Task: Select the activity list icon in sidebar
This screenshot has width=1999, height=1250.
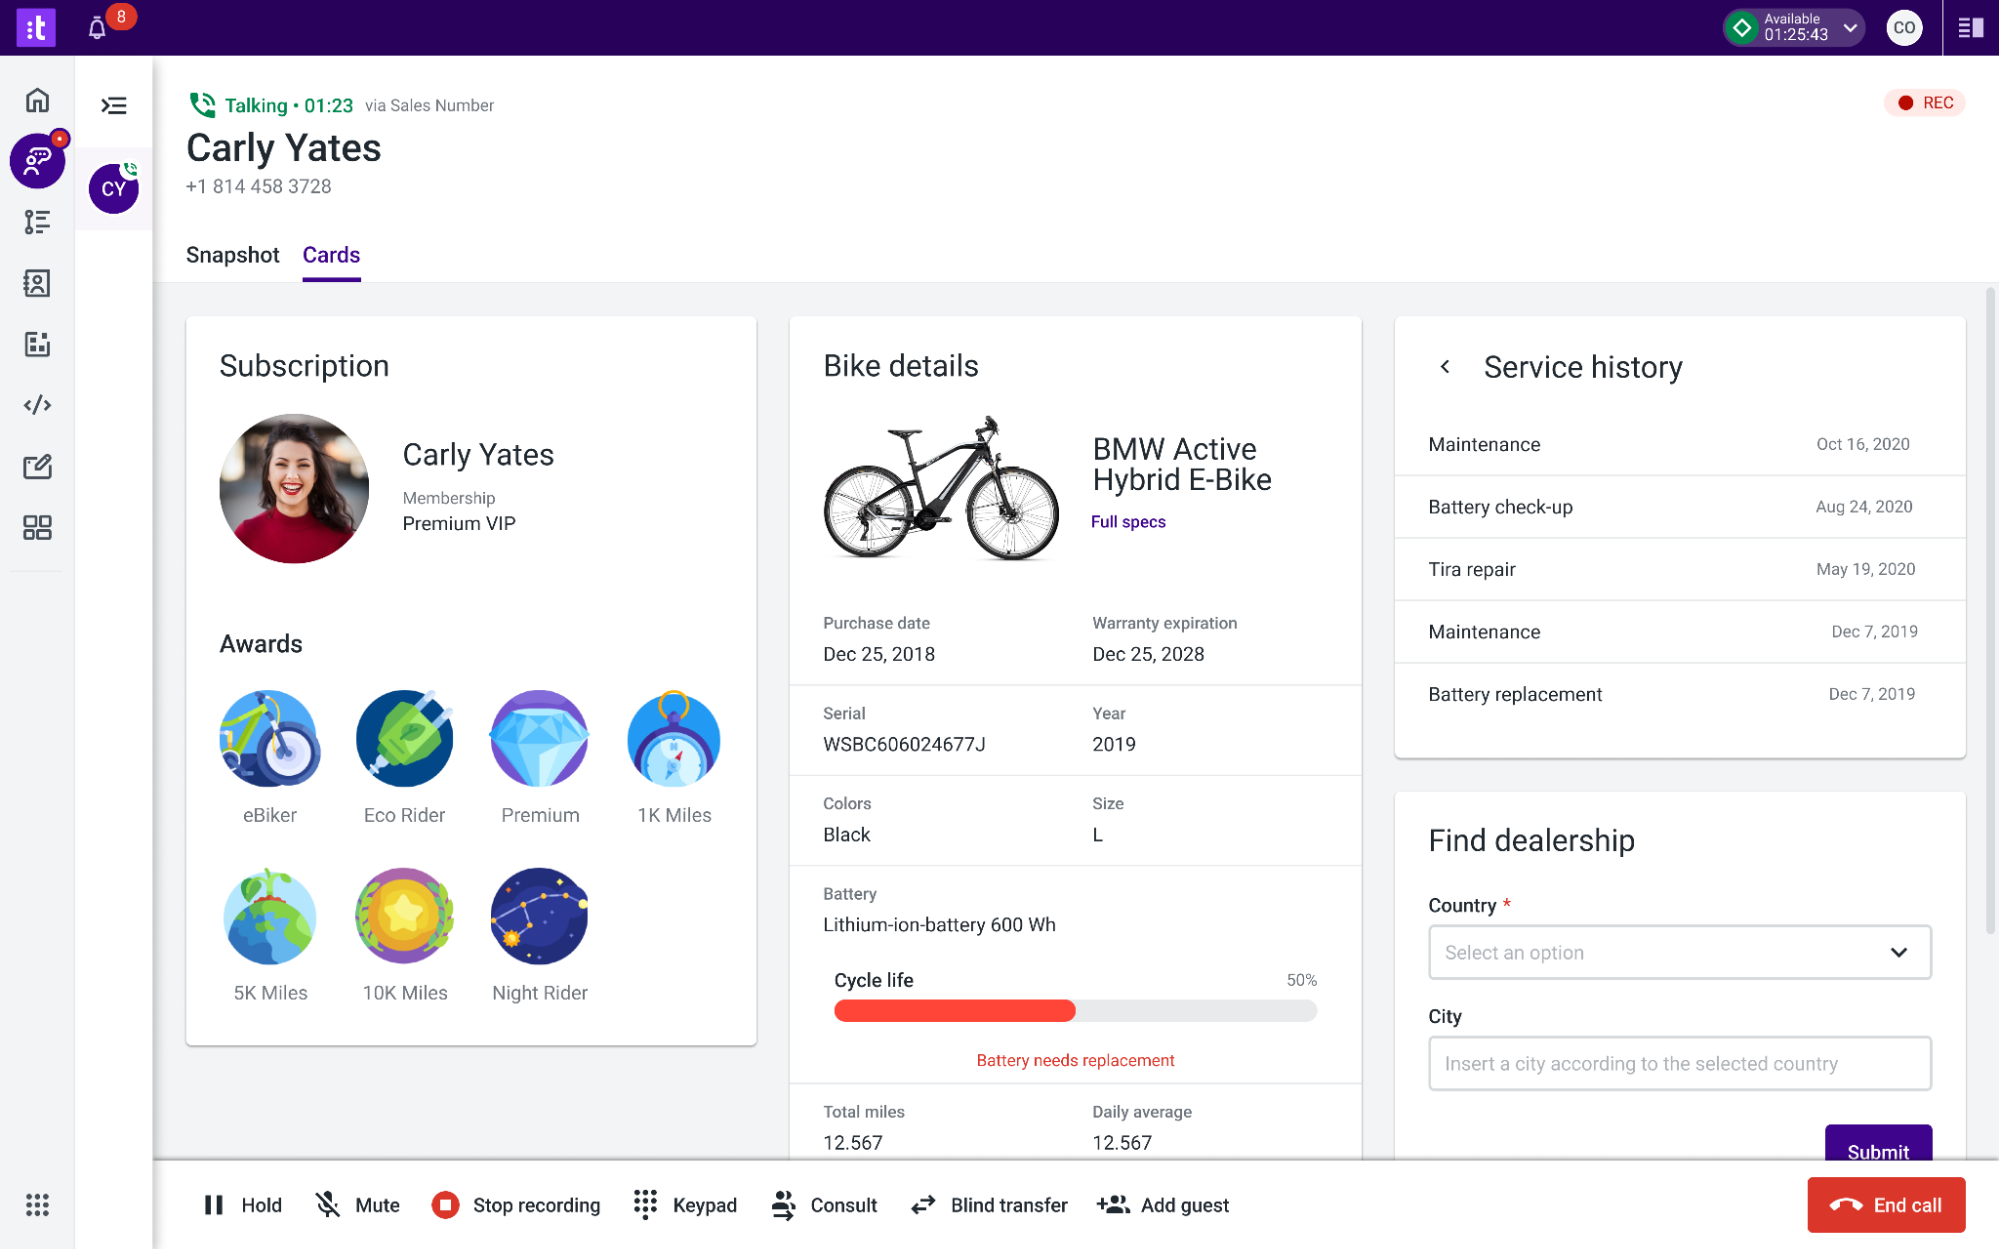Action: pyautogui.click(x=37, y=222)
